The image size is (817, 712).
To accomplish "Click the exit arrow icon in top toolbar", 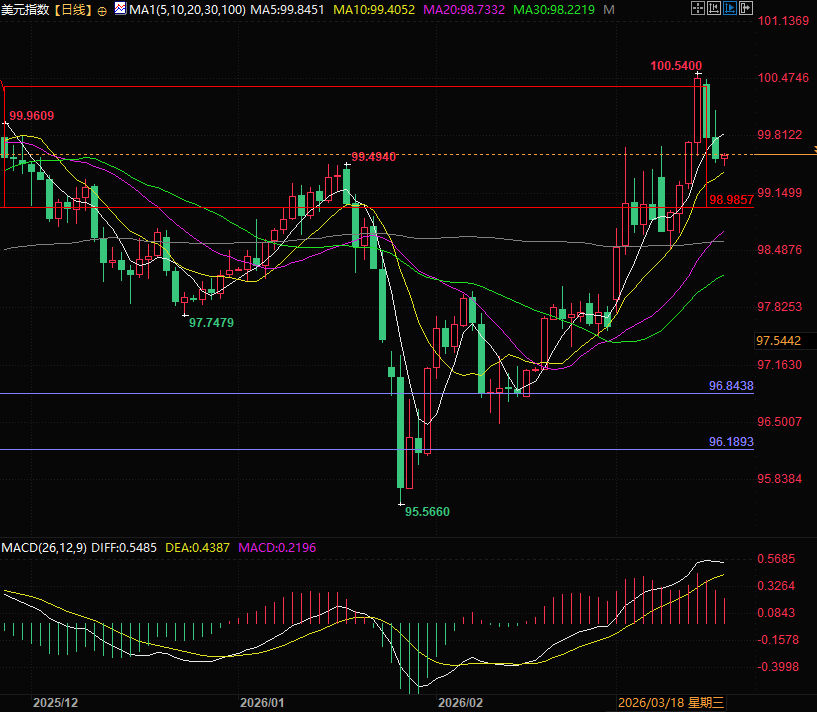I will tap(746, 8).
